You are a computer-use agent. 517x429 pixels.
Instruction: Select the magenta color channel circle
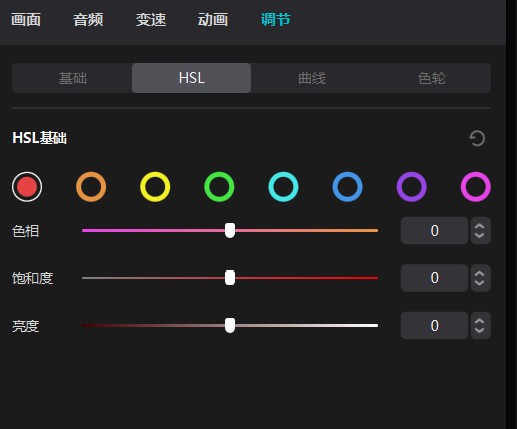click(476, 187)
